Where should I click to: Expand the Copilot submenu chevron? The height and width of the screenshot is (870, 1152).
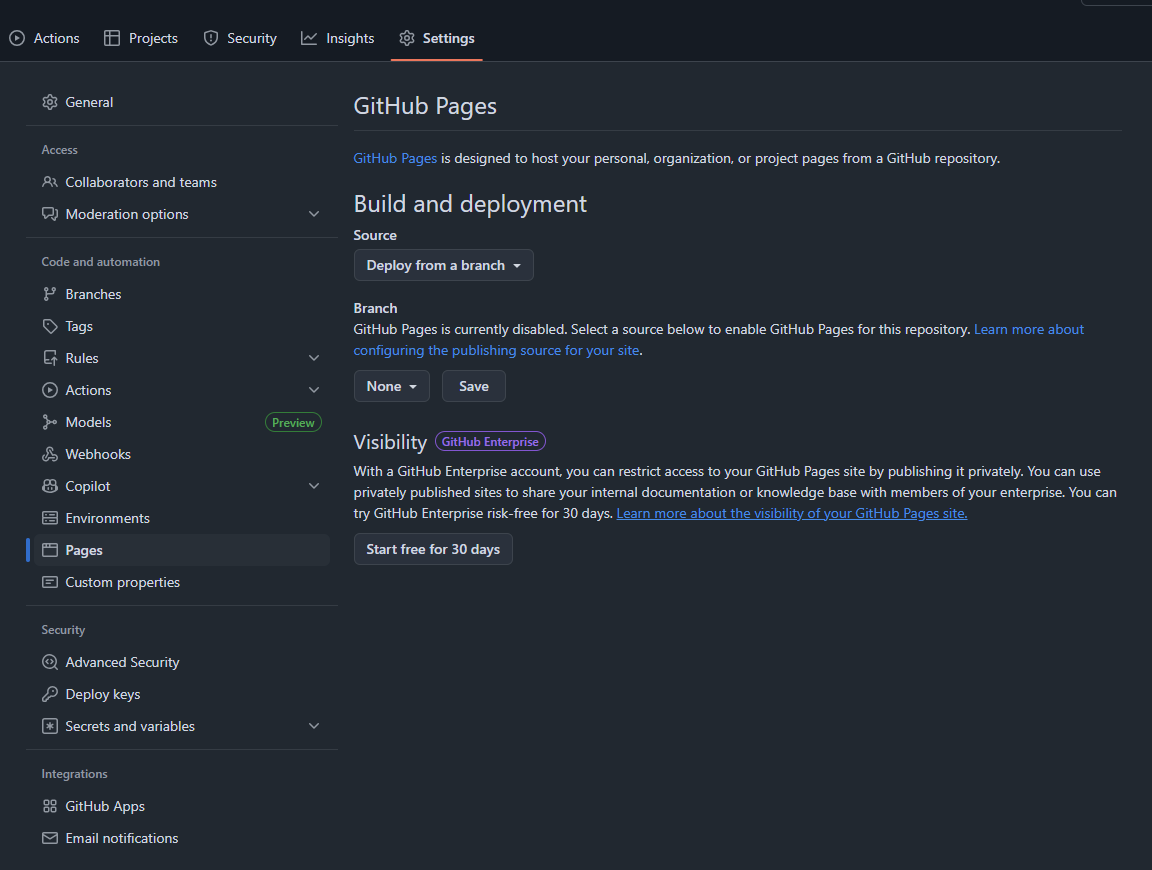click(x=314, y=486)
